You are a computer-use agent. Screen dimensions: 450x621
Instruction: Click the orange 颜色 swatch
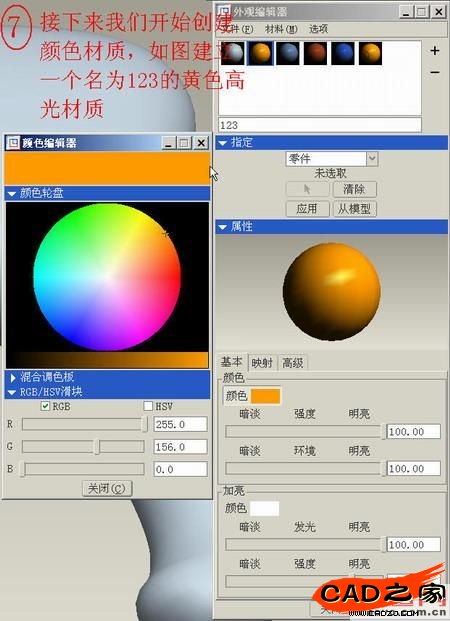pyautogui.click(x=265, y=396)
